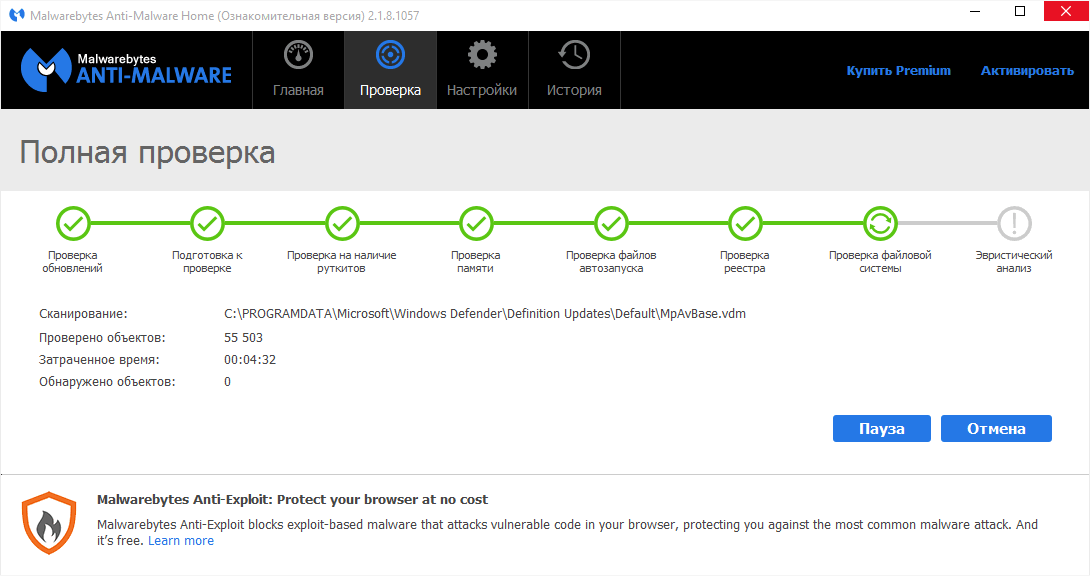Click the Полная проверка heading
Screen dimensions: 1090x576
click(147, 153)
